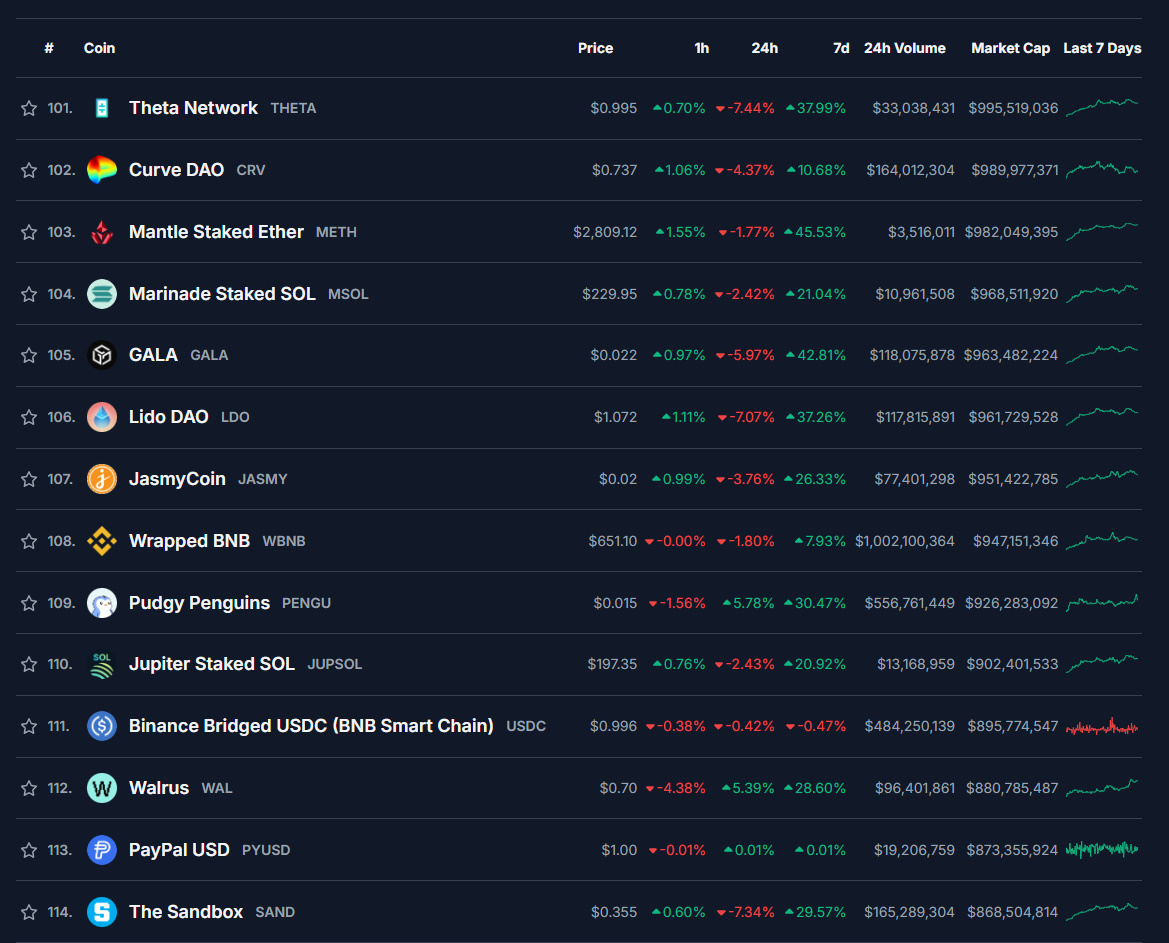
Task: Add Mantle Staked Ether to watchlist star
Action: coord(29,232)
